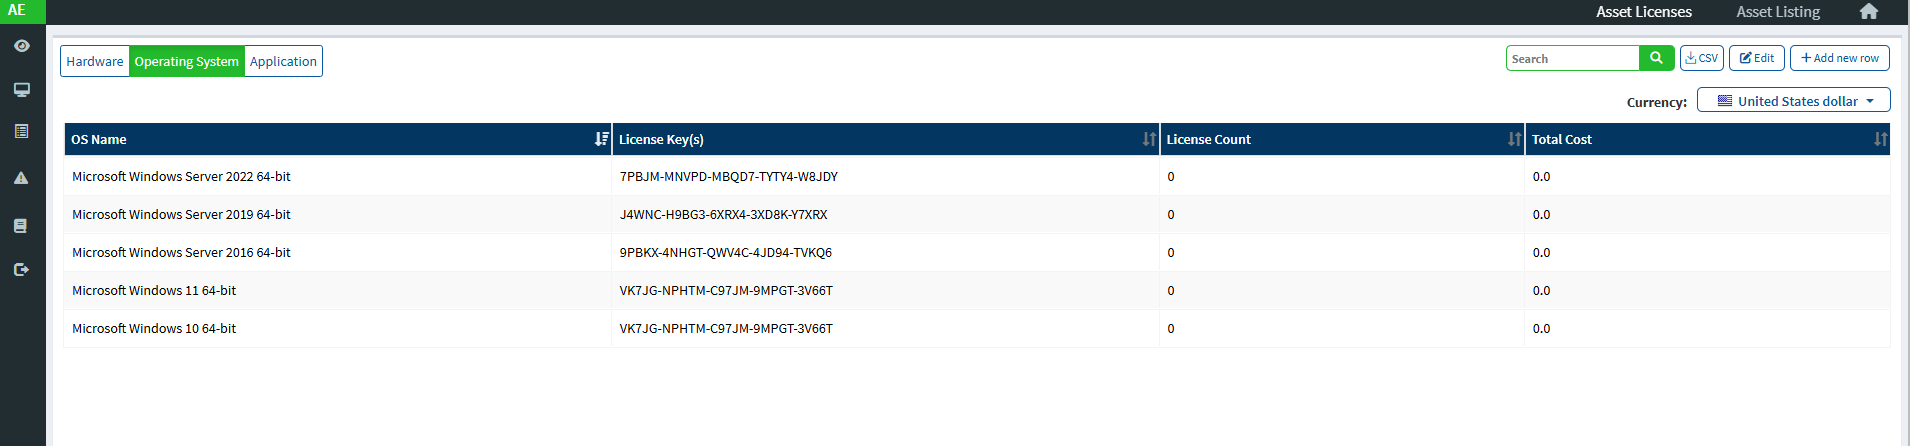Image resolution: width=1910 pixels, height=446 pixels.
Task: Select Microsoft Windows Server 2019 64-bit row
Action: coord(976,215)
